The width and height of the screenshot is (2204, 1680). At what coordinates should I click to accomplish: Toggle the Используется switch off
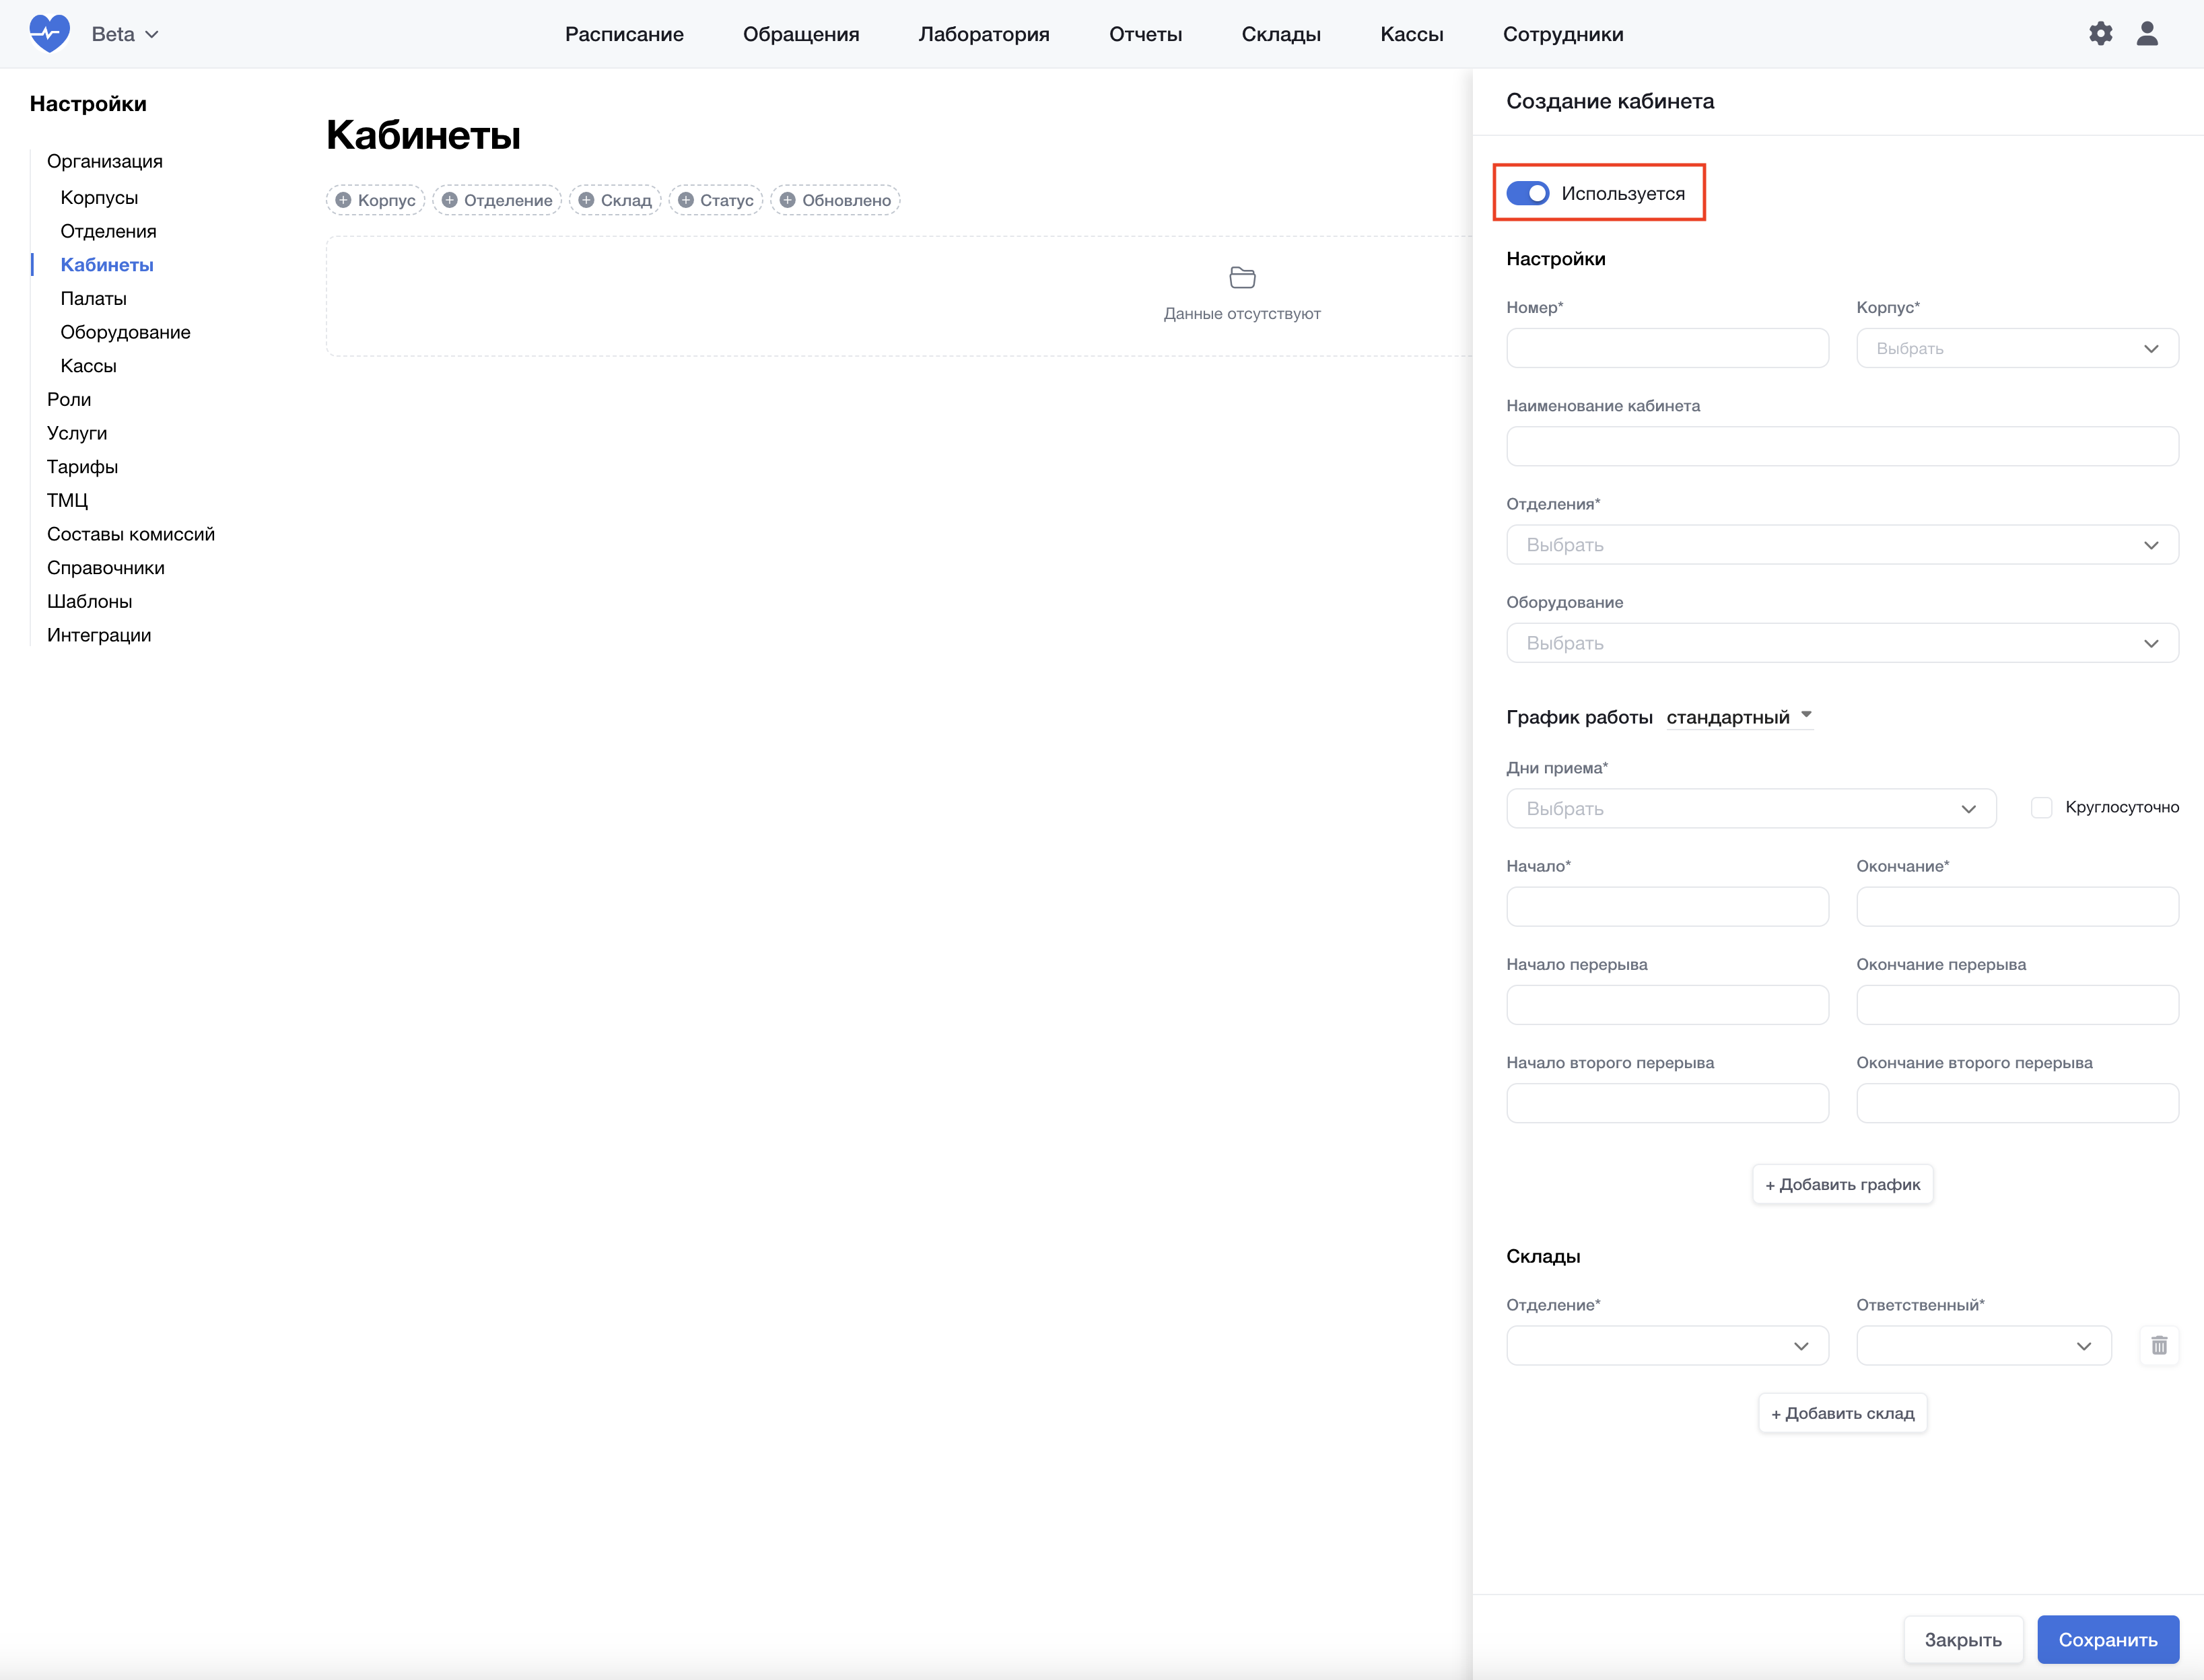[x=1527, y=193]
